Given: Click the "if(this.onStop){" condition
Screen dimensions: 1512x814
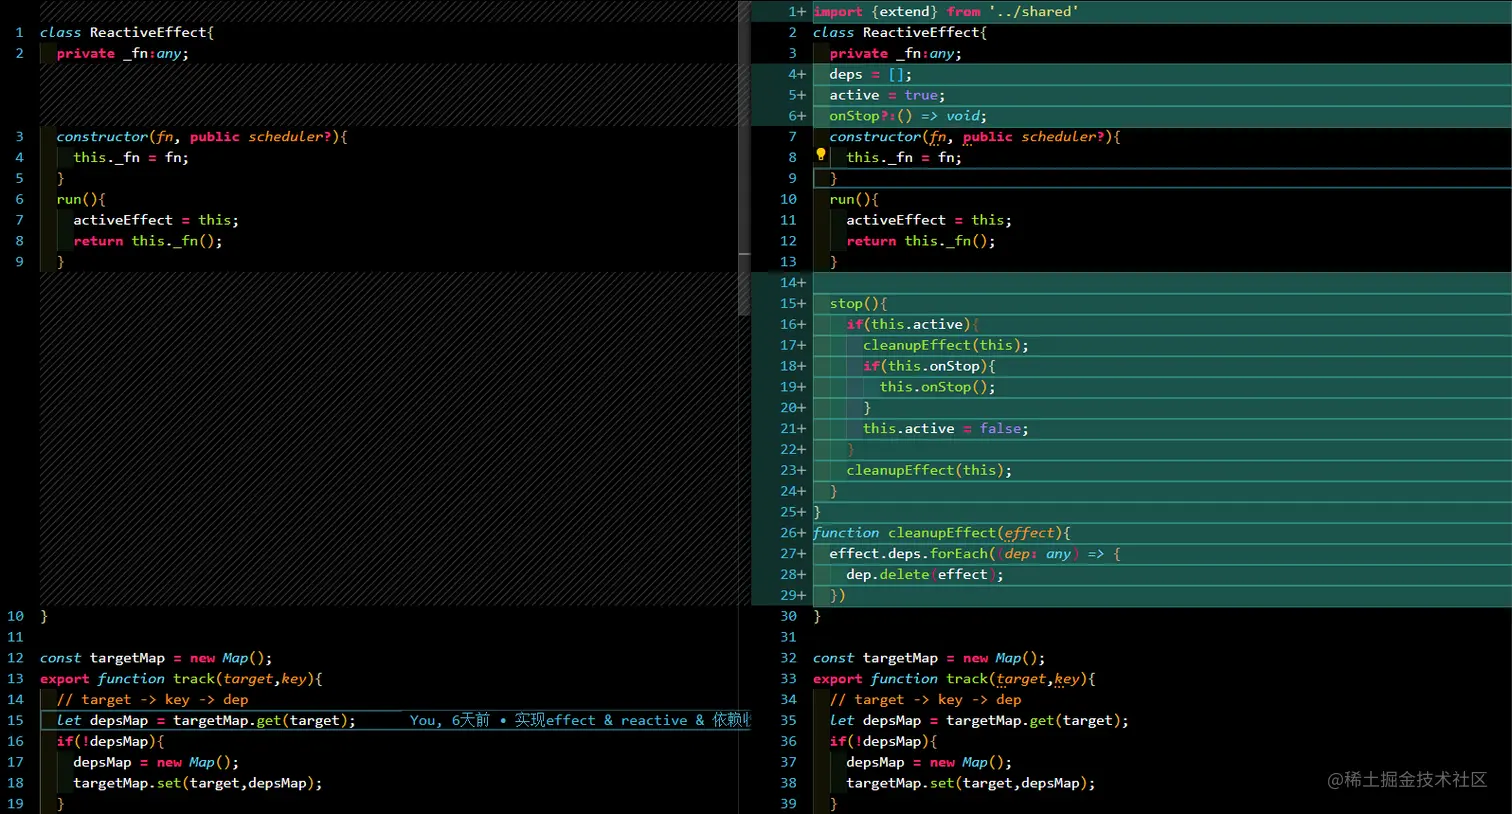Looking at the screenshot, I should tap(929, 366).
